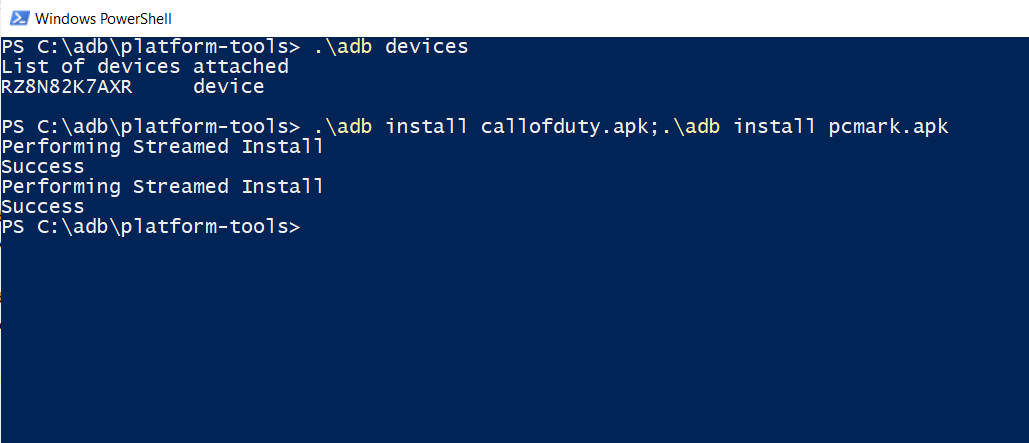The image size is (1029, 443).
Task: Click the second "Performing Streamed Install" line
Action: click(x=162, y=187)
